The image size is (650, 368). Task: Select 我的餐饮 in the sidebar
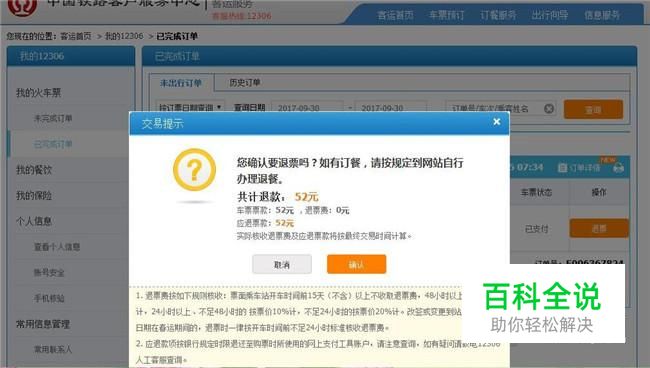point(34,170)
